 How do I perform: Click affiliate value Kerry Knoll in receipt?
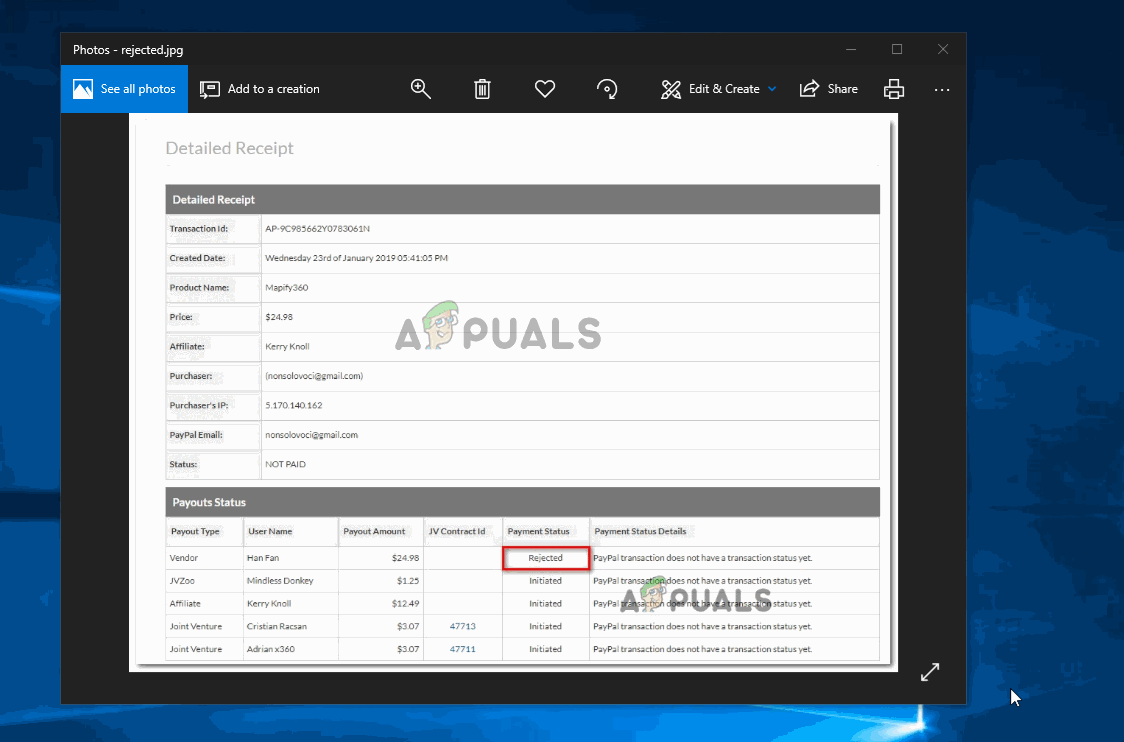tap(287, 346)
